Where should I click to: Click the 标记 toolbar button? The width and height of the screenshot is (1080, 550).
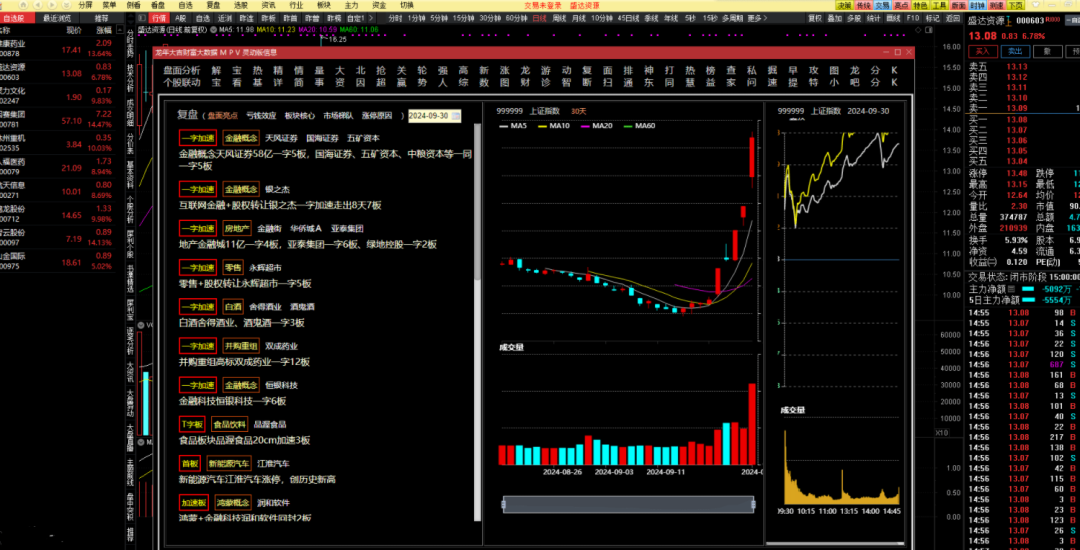pyautogui.click(x=933, y=18)
